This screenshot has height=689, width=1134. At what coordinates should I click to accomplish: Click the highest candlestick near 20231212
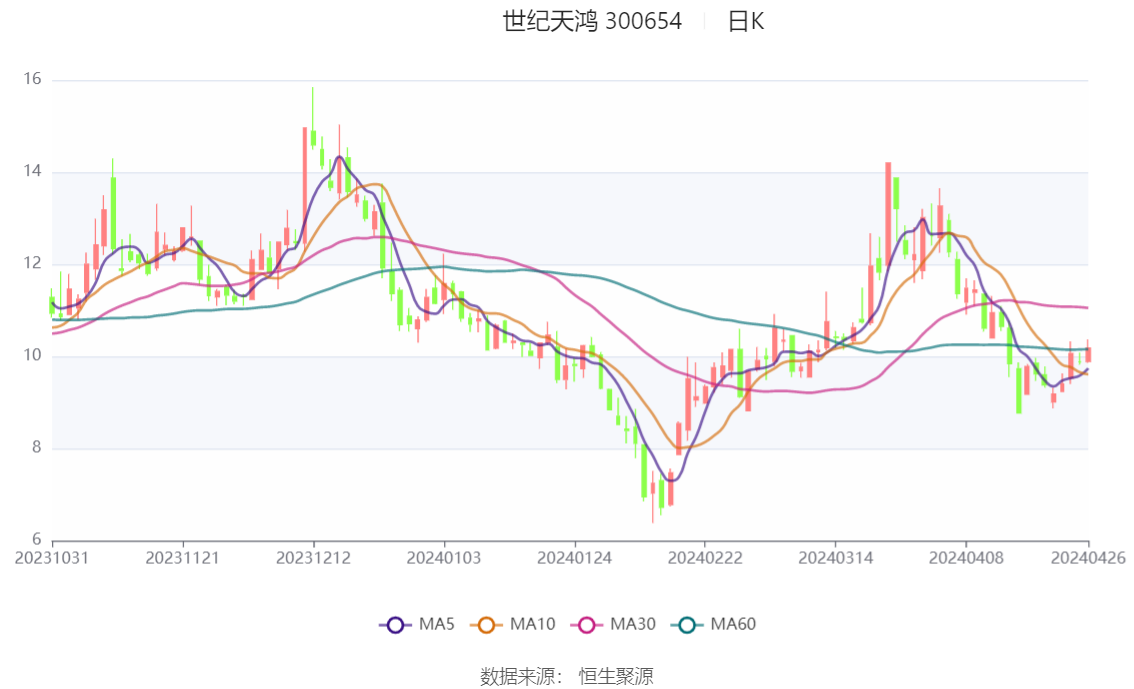pyautogui.click(x=313, y=119)
